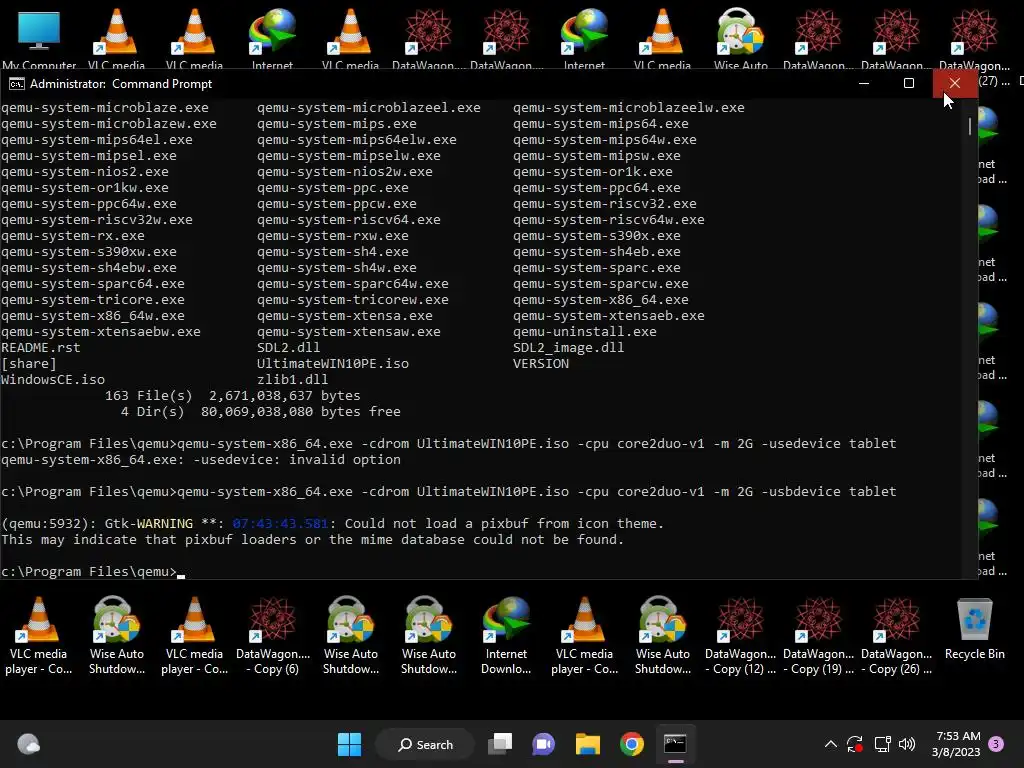The width and height of the screenshot is (1024, 768).
Task: Launch Google Chrome from the taskbar
Action: (x=632, y=744)
